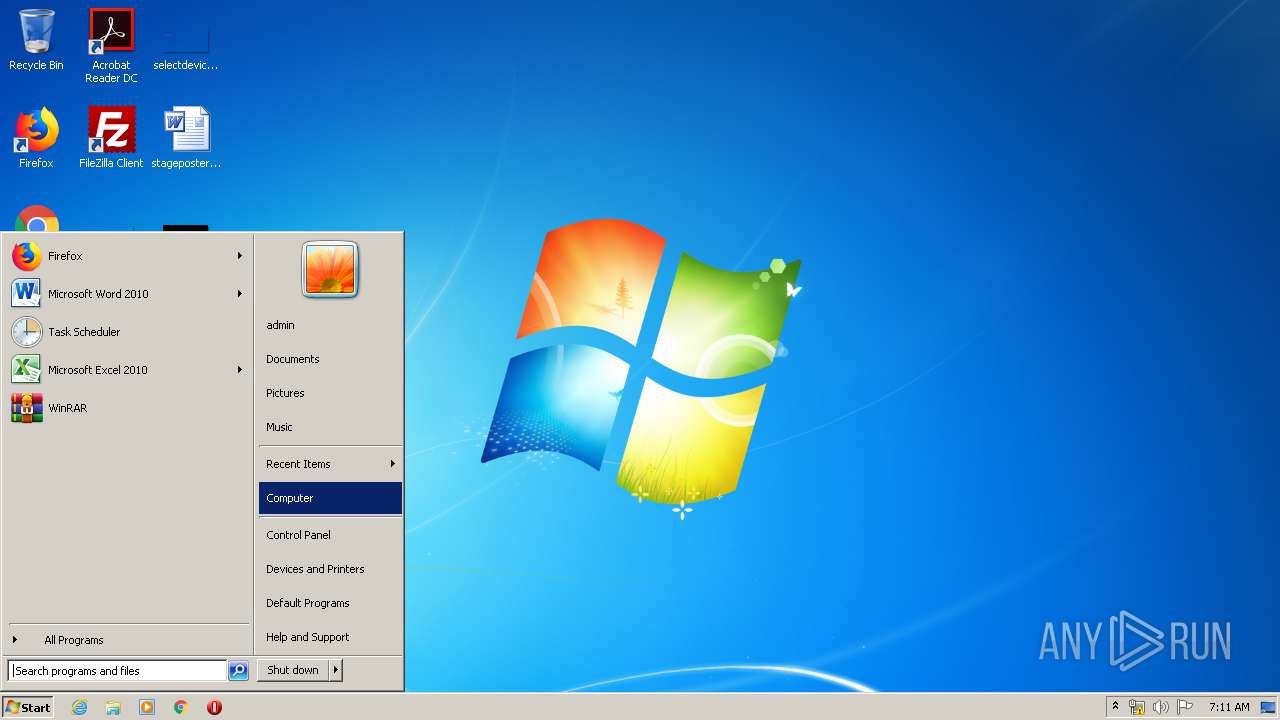Select Computer in Start menu

330,498
